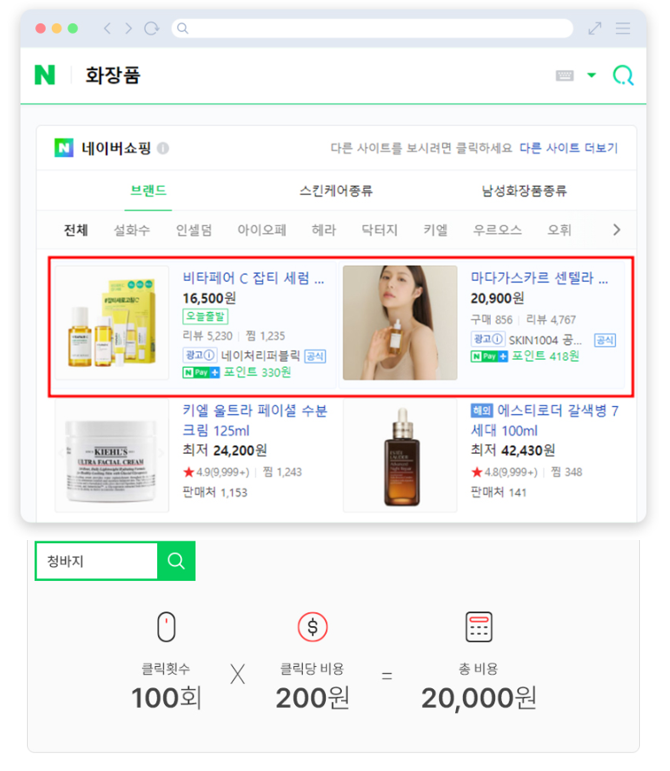Expand the green dropdown arrow beside keyboard
The image size is (670, 771).
[x=592, y=75]
